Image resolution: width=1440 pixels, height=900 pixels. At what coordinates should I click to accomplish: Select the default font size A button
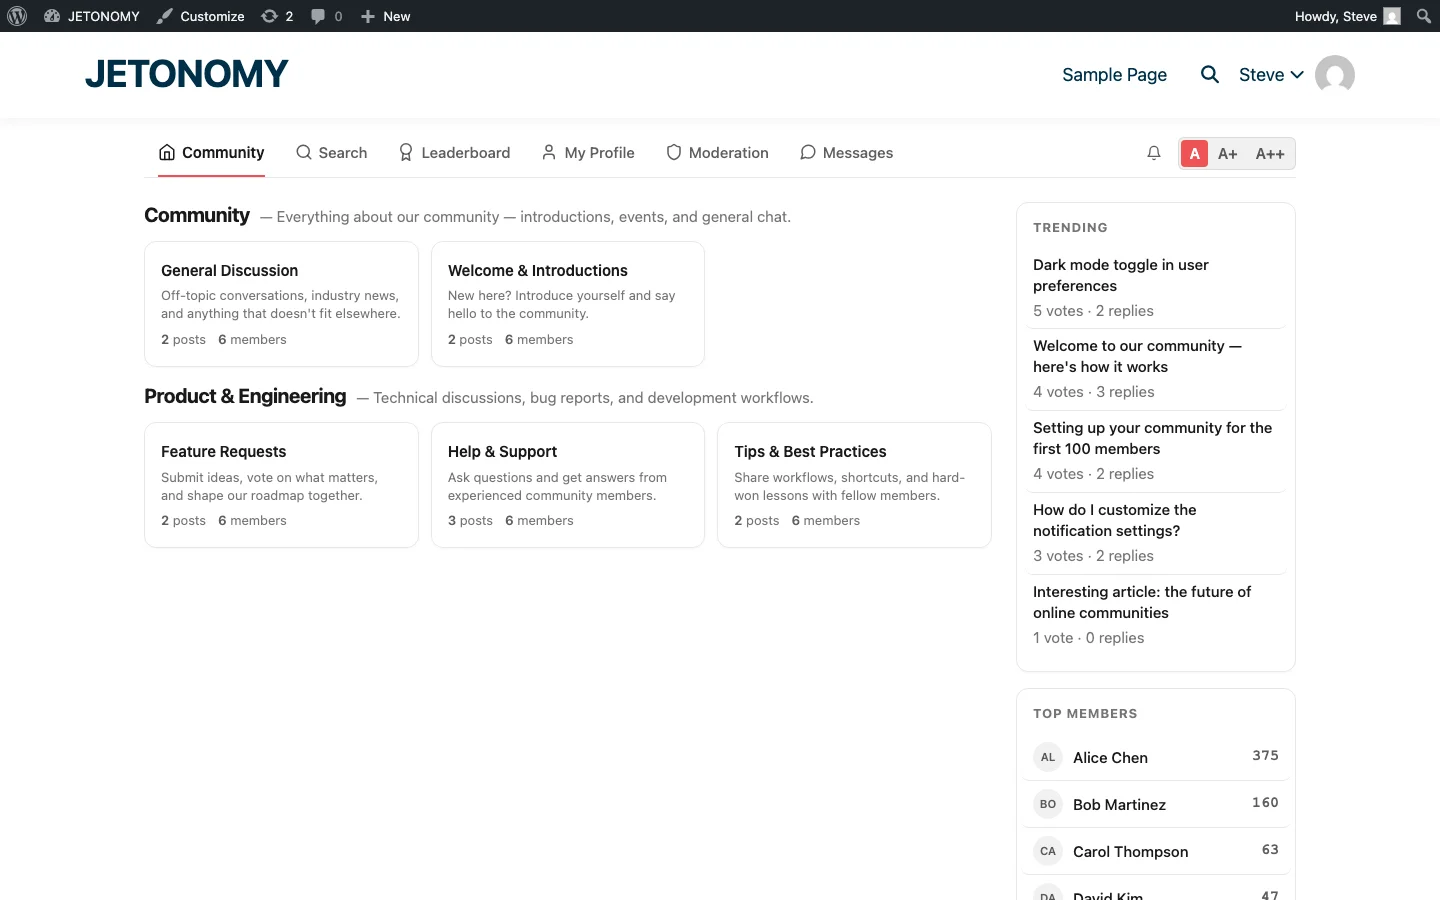point(1195,154)
